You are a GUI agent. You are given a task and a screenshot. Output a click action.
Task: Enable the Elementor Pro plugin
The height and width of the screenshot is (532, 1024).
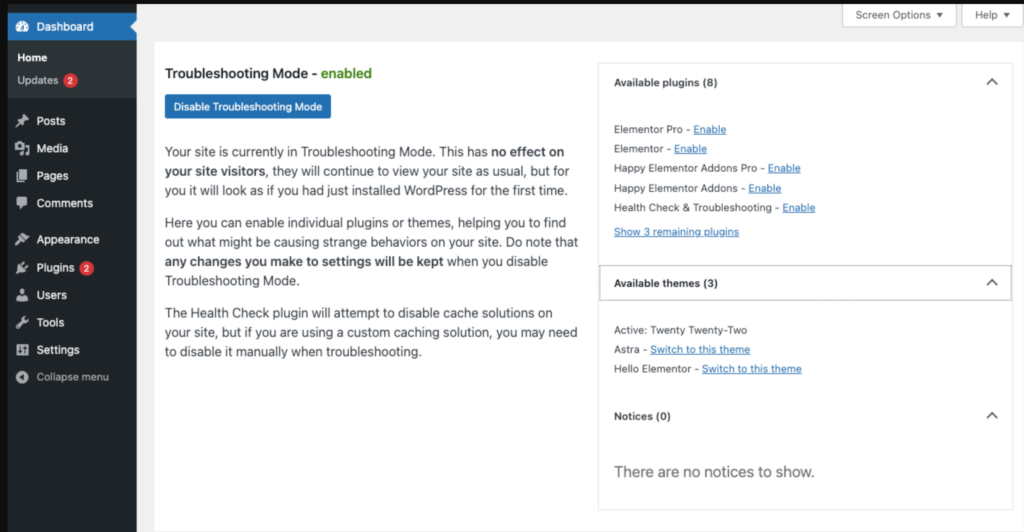pyautogui.click(x=709, y=129)
